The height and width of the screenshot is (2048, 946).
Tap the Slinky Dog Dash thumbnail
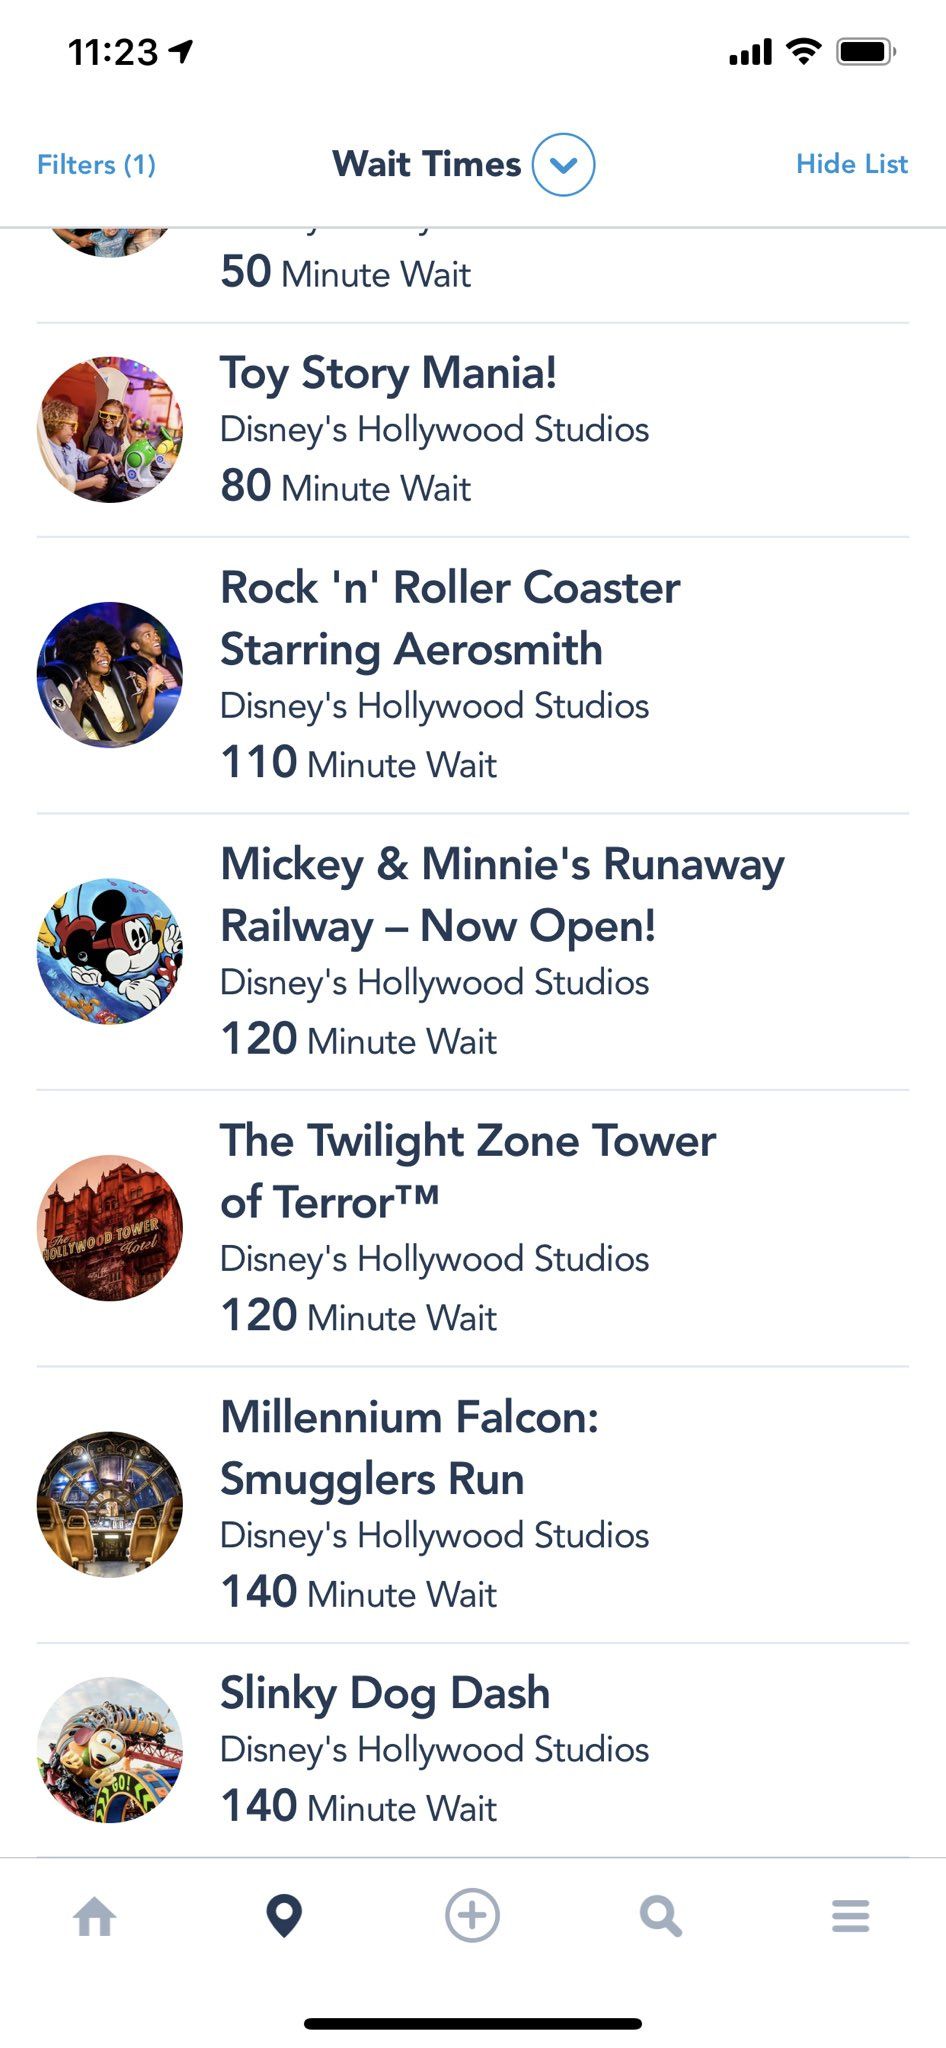point(110,1750)
